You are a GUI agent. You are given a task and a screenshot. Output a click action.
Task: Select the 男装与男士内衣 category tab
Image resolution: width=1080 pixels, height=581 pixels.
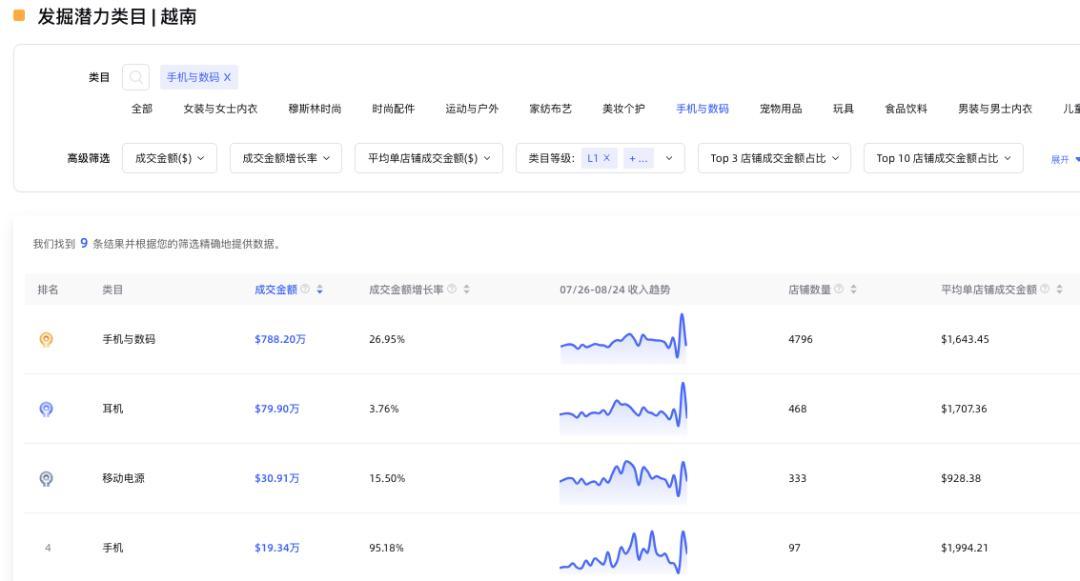pyautogui.click(x=995, y=109)
